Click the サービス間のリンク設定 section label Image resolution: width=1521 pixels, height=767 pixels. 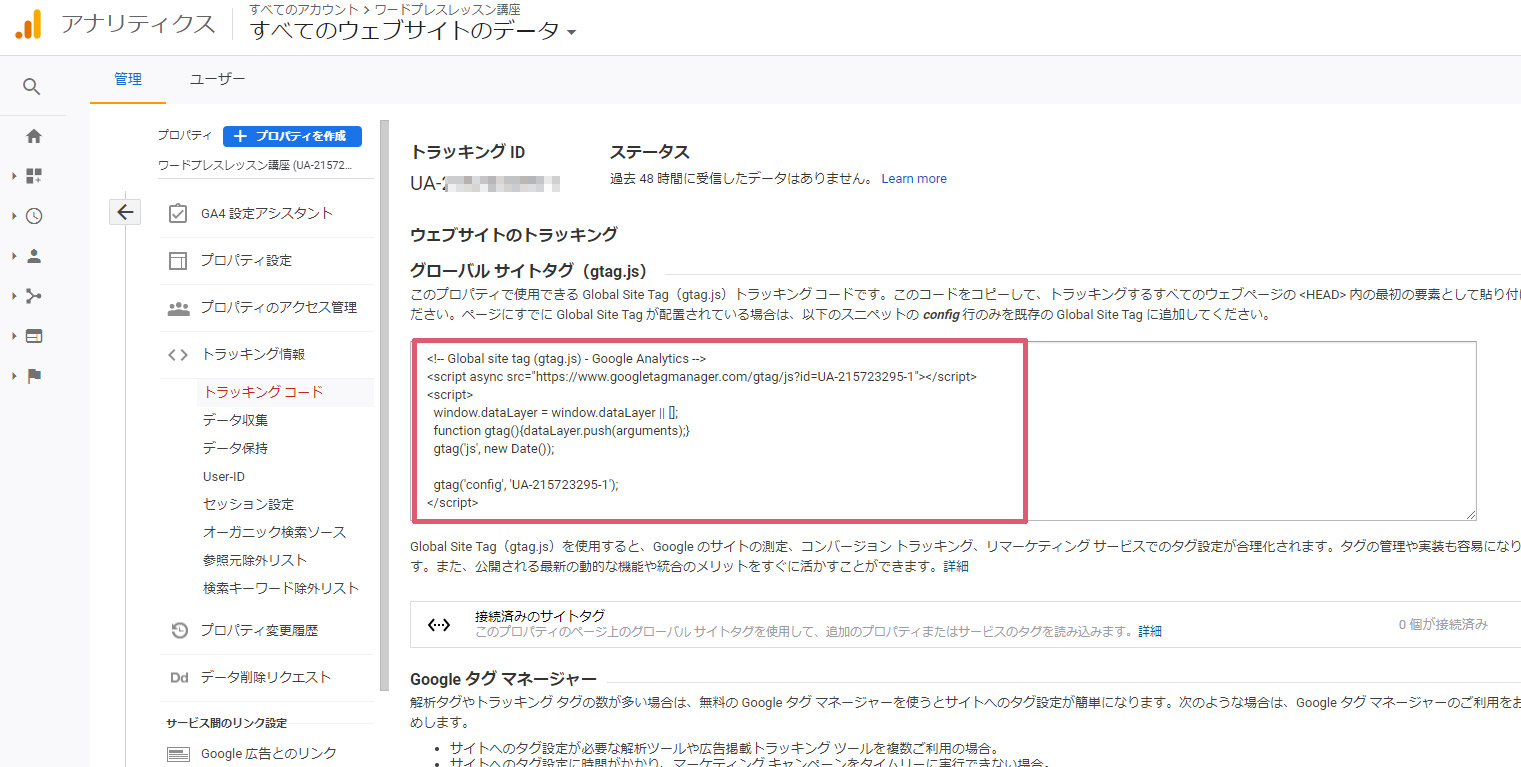[x=227, y=723]
